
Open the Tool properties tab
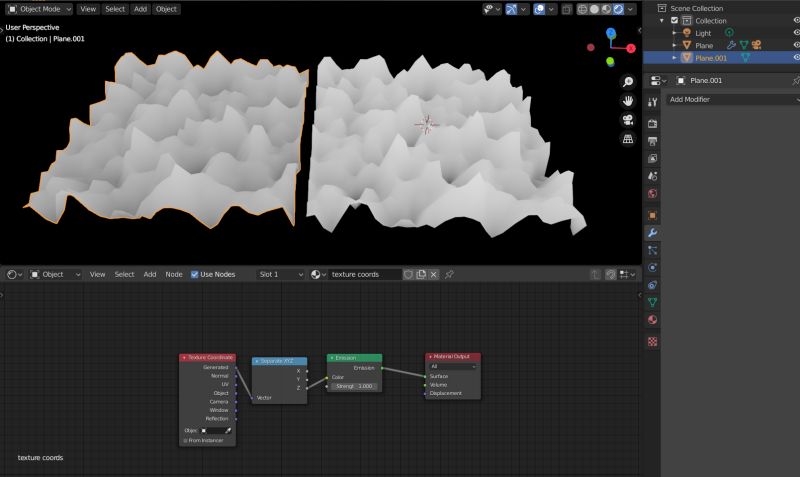tap(653, 102)
